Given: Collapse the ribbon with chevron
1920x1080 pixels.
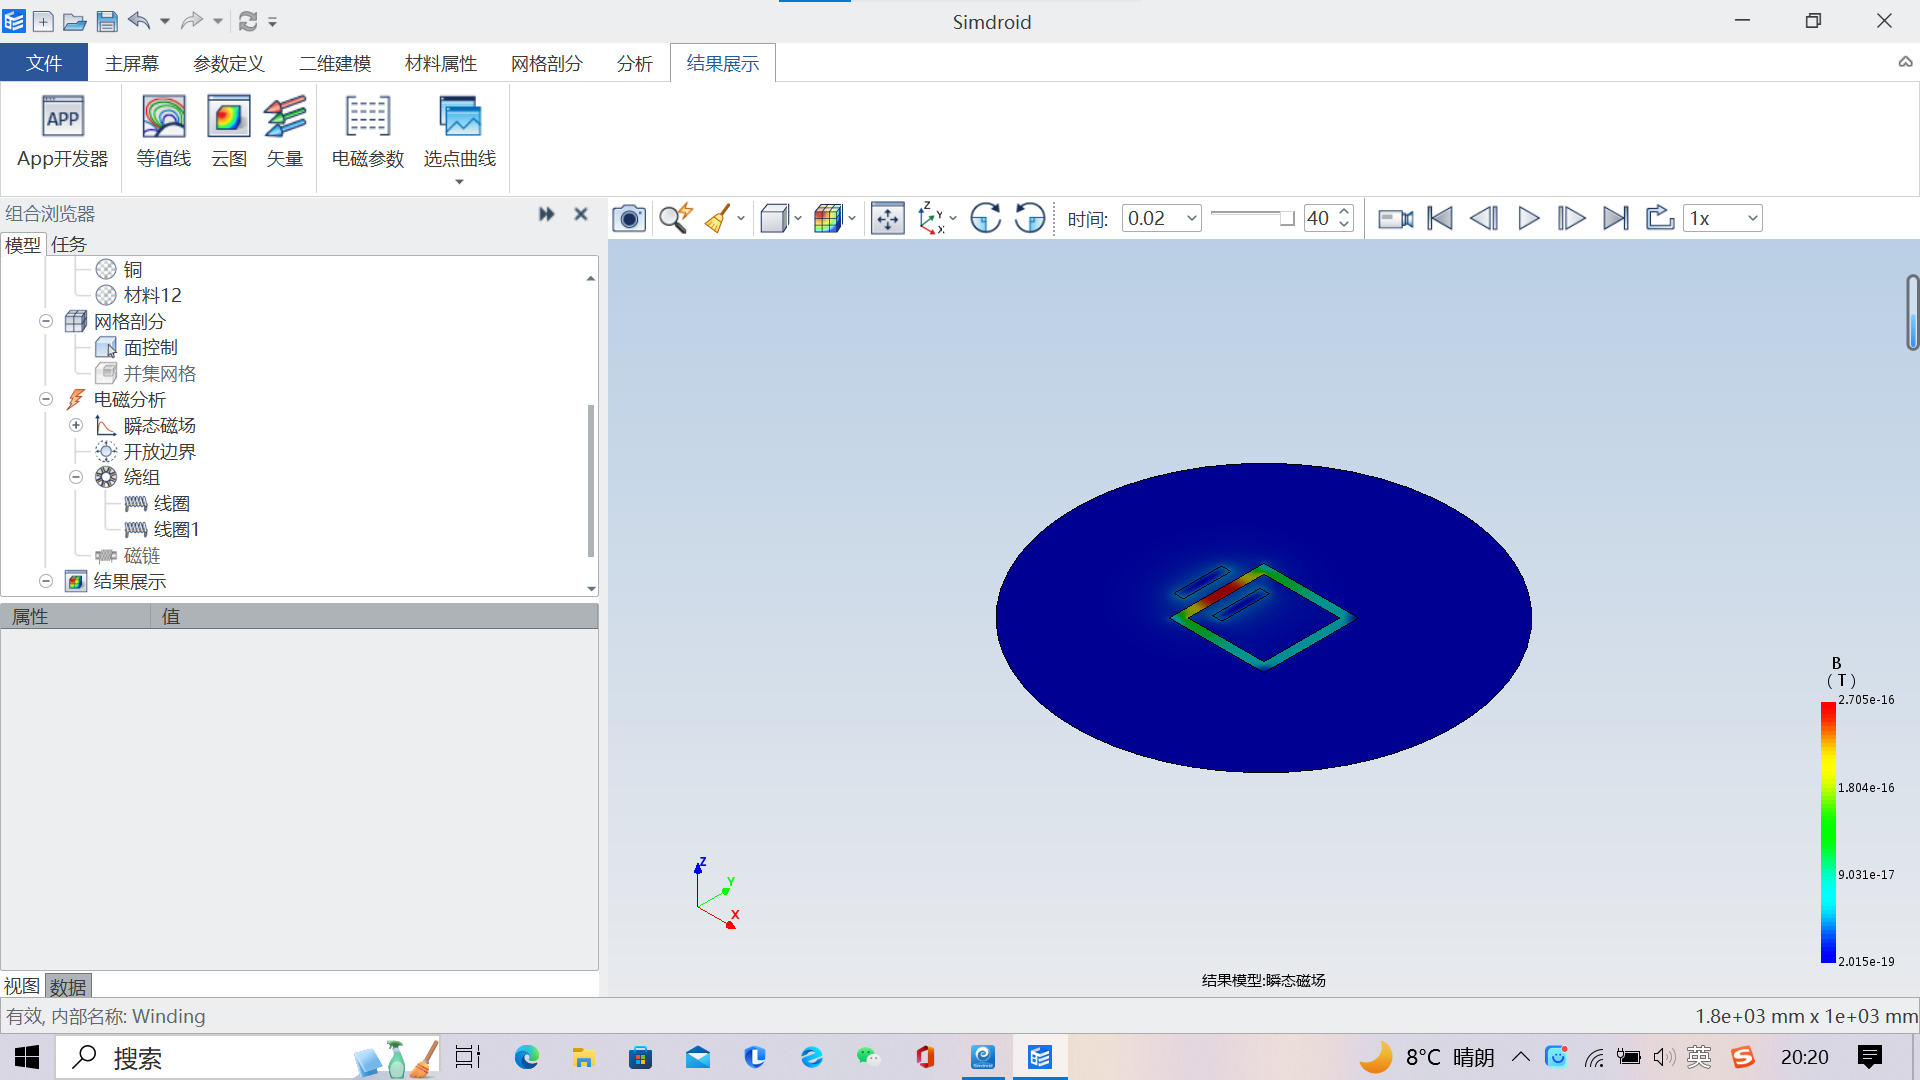Looking at the screenshot, I should pyautogui.click(x=1905, y=62).
